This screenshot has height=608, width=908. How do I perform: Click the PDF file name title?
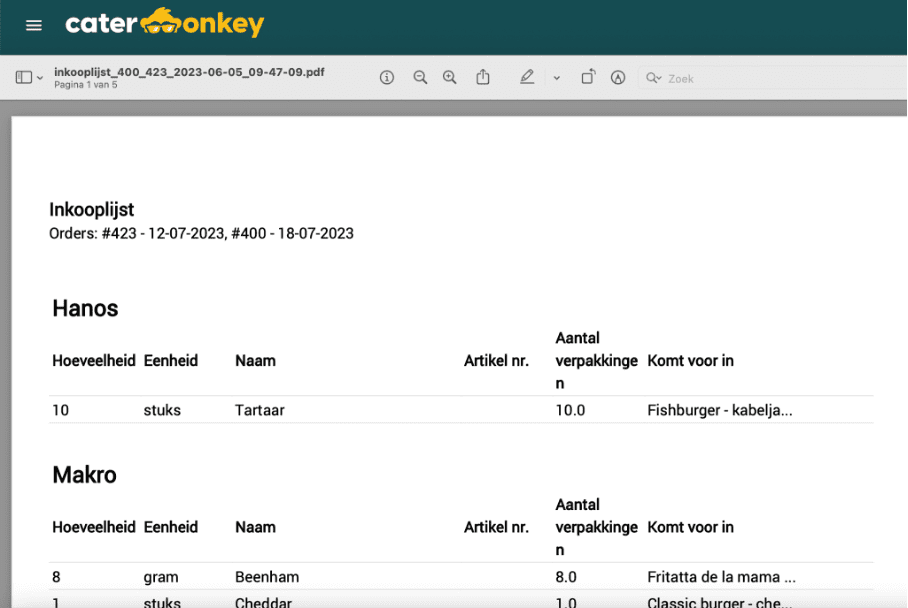click(189, 72)
